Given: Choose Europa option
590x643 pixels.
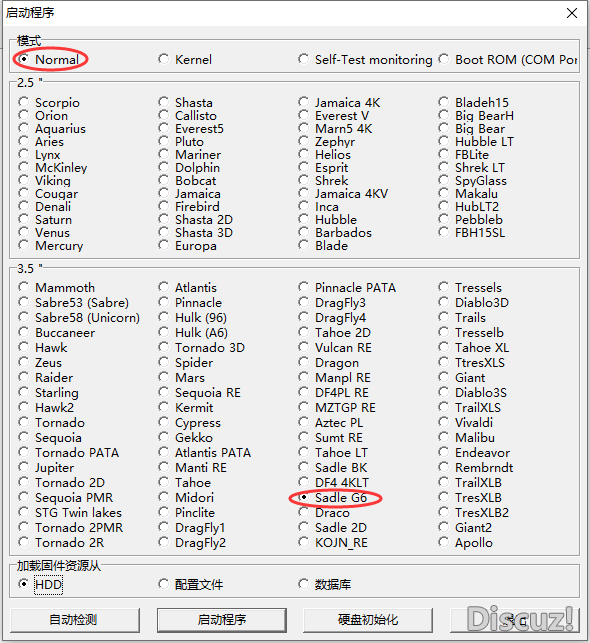Looking at the screenshot, I should 164,245.
